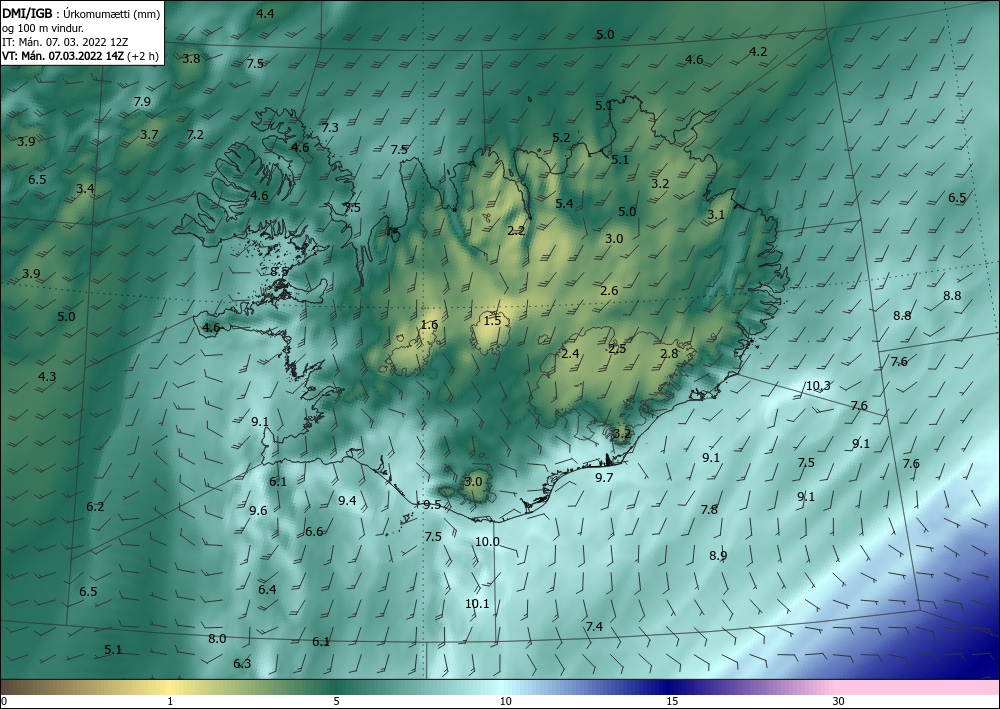Click the 2.4 value over Vatnajökull
Image resolution: width=1000 pixels, height=709 pixels.
tap(570, 354)
